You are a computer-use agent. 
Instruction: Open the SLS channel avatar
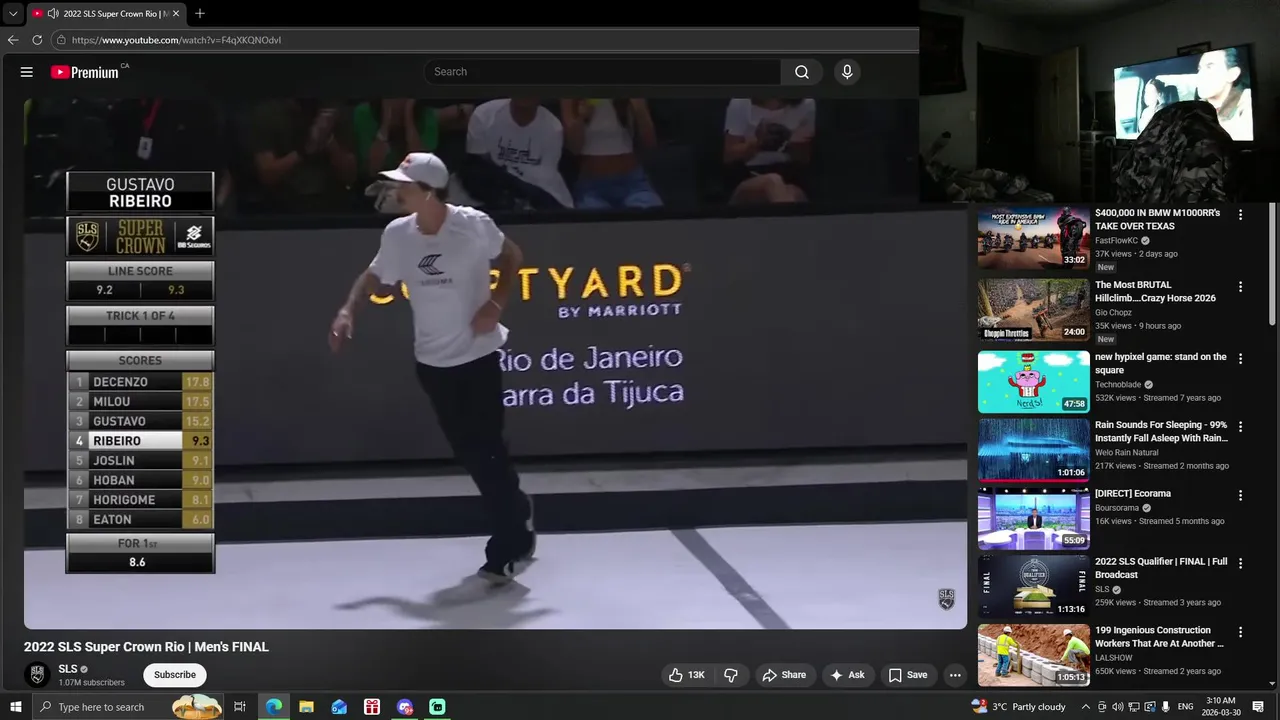click(x=37, y=675)
